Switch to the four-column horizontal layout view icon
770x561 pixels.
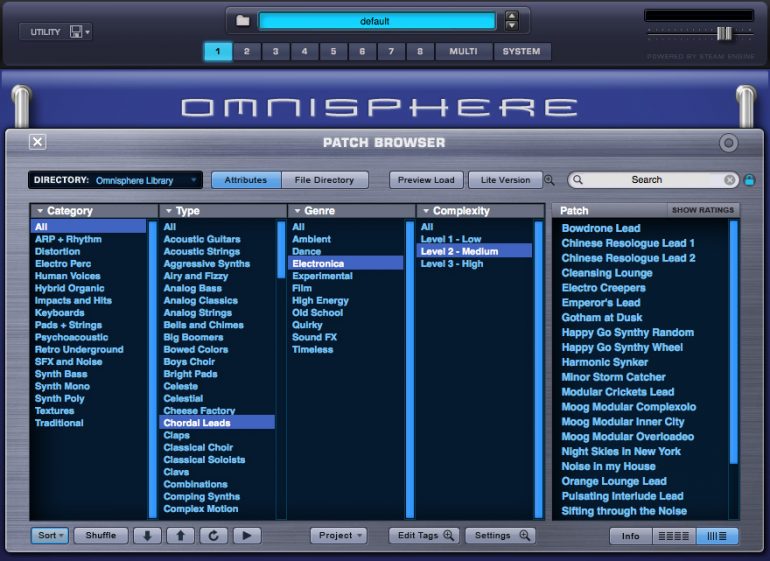click(674, 536)
